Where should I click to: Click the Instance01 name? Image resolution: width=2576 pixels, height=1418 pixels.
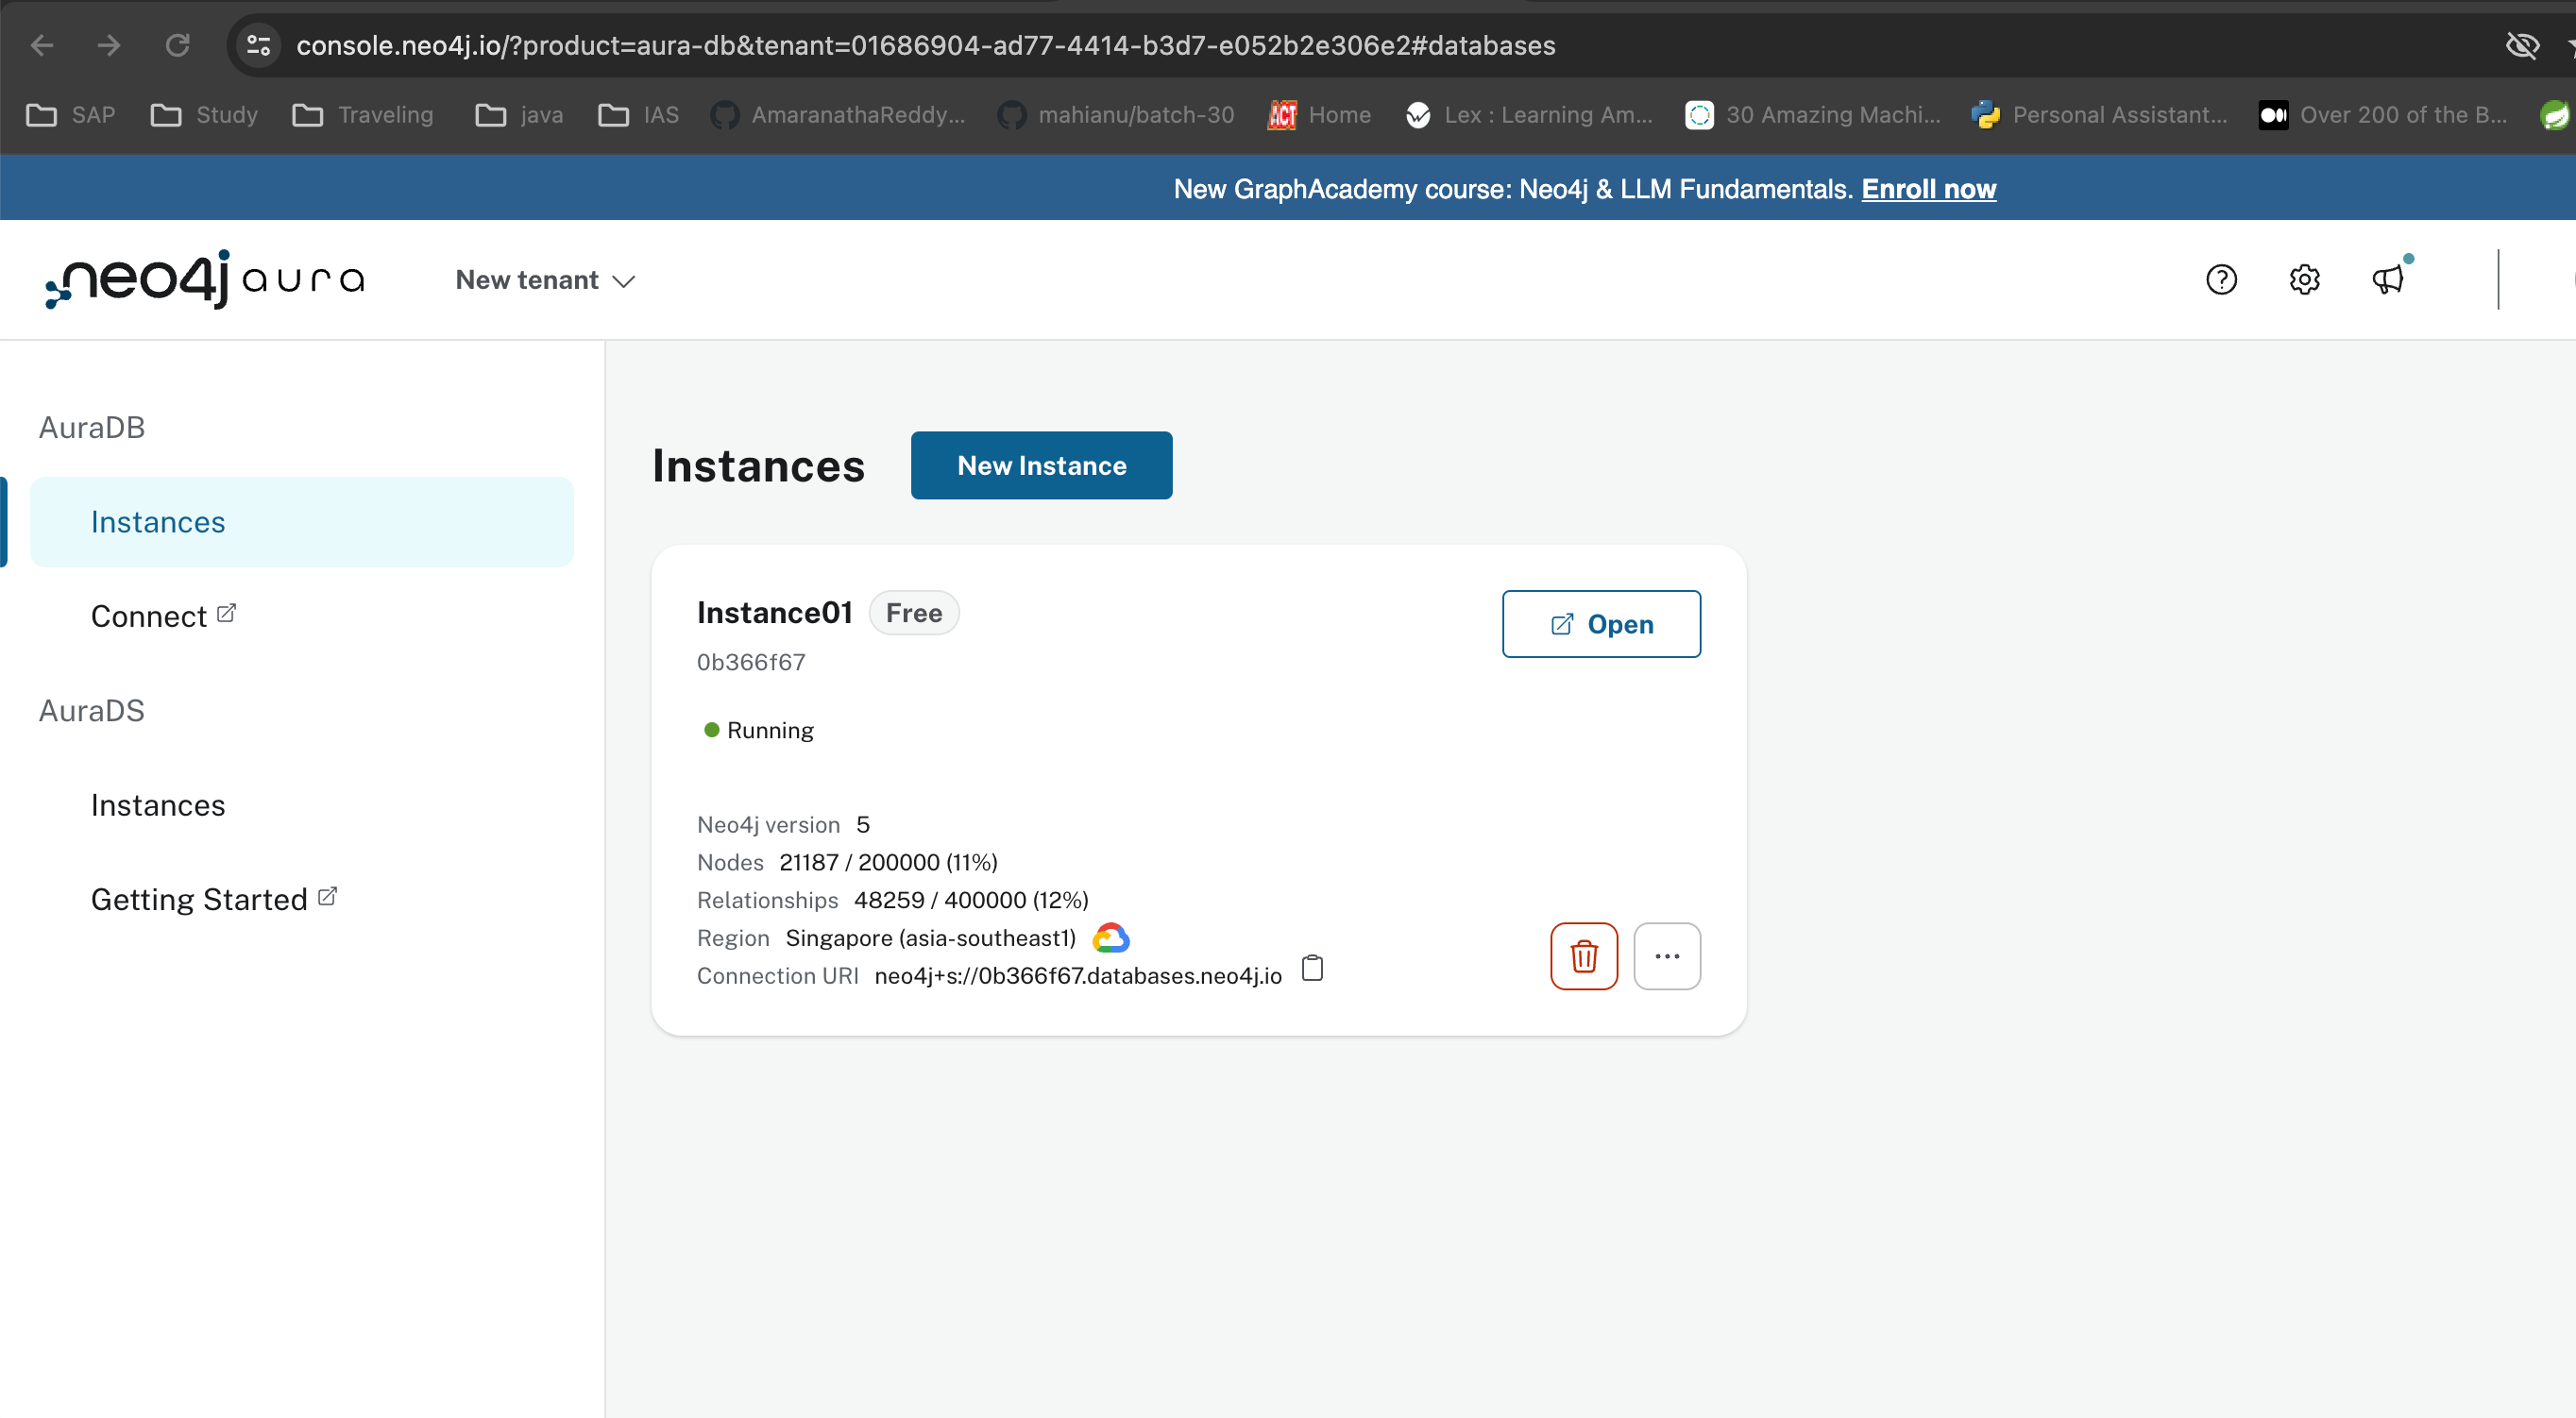[x=774, y=613]
